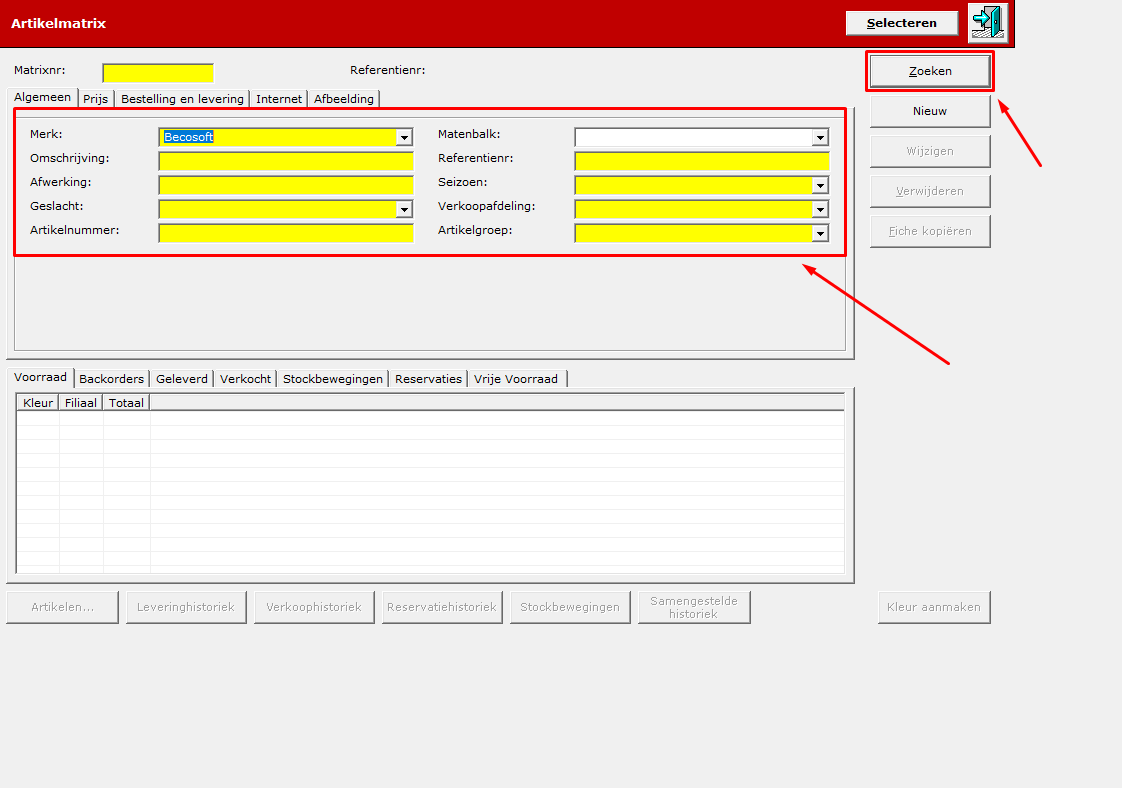
Task: Click the exit door icon
Action: click(988, 23)
